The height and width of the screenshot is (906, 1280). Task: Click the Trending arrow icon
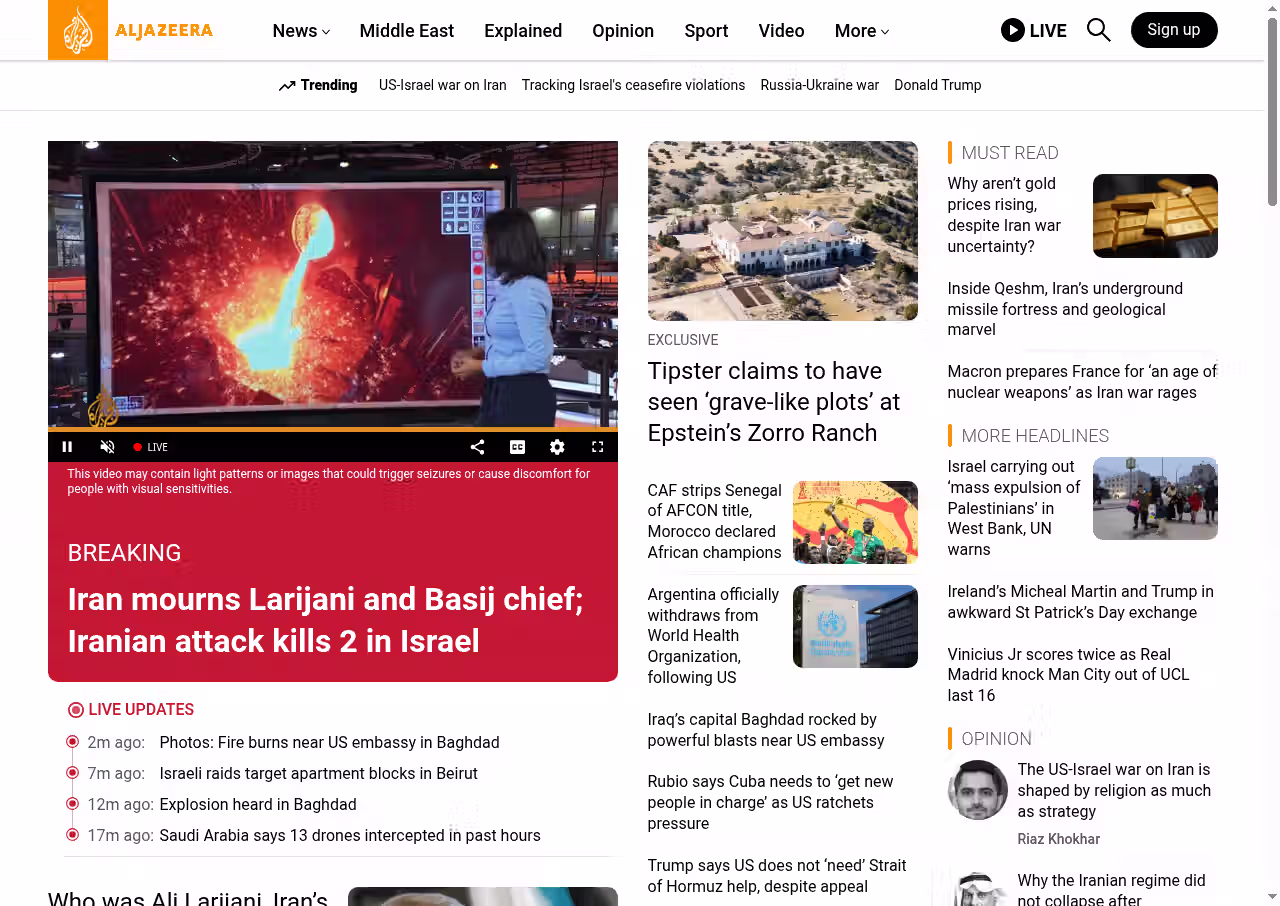point(287,86)
